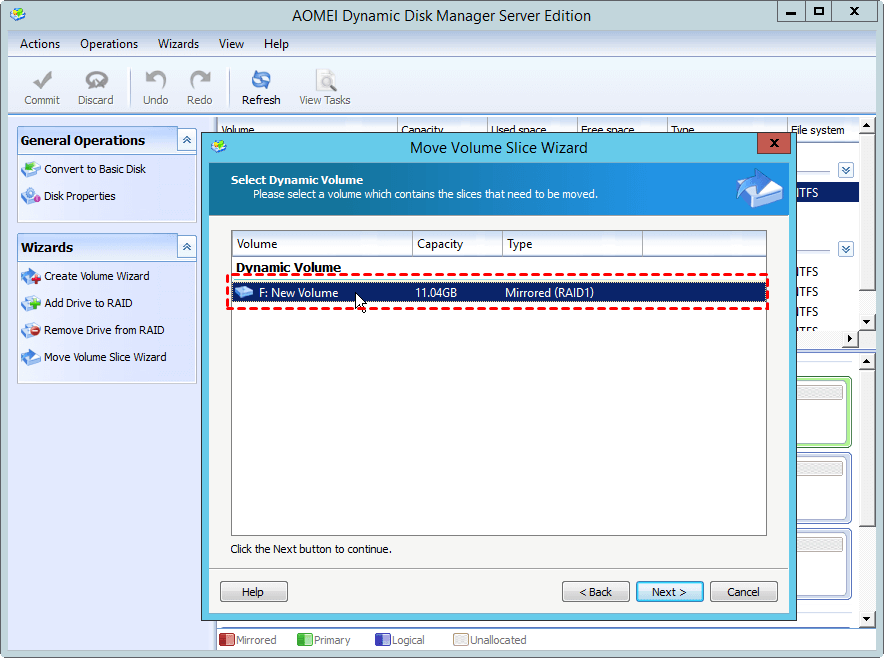Click the Mirrored legend color swatch
884x658 pixels.
pyautogui.click(x=227, y=639)
